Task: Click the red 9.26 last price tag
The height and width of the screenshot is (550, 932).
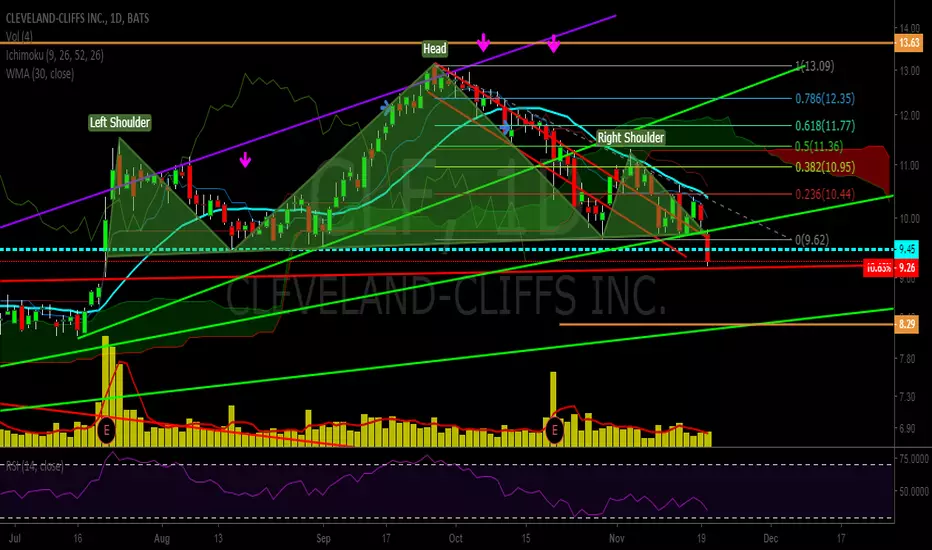Action: (890, 268)
